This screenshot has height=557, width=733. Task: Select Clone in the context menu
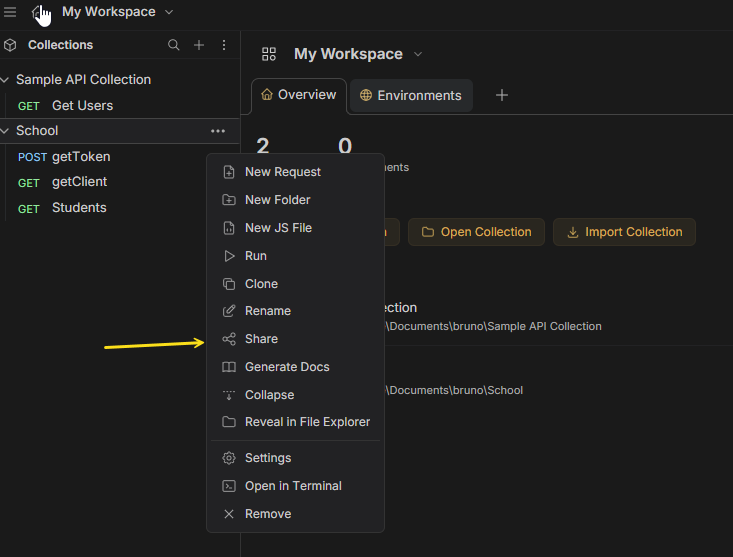click(x=295, y=284)
